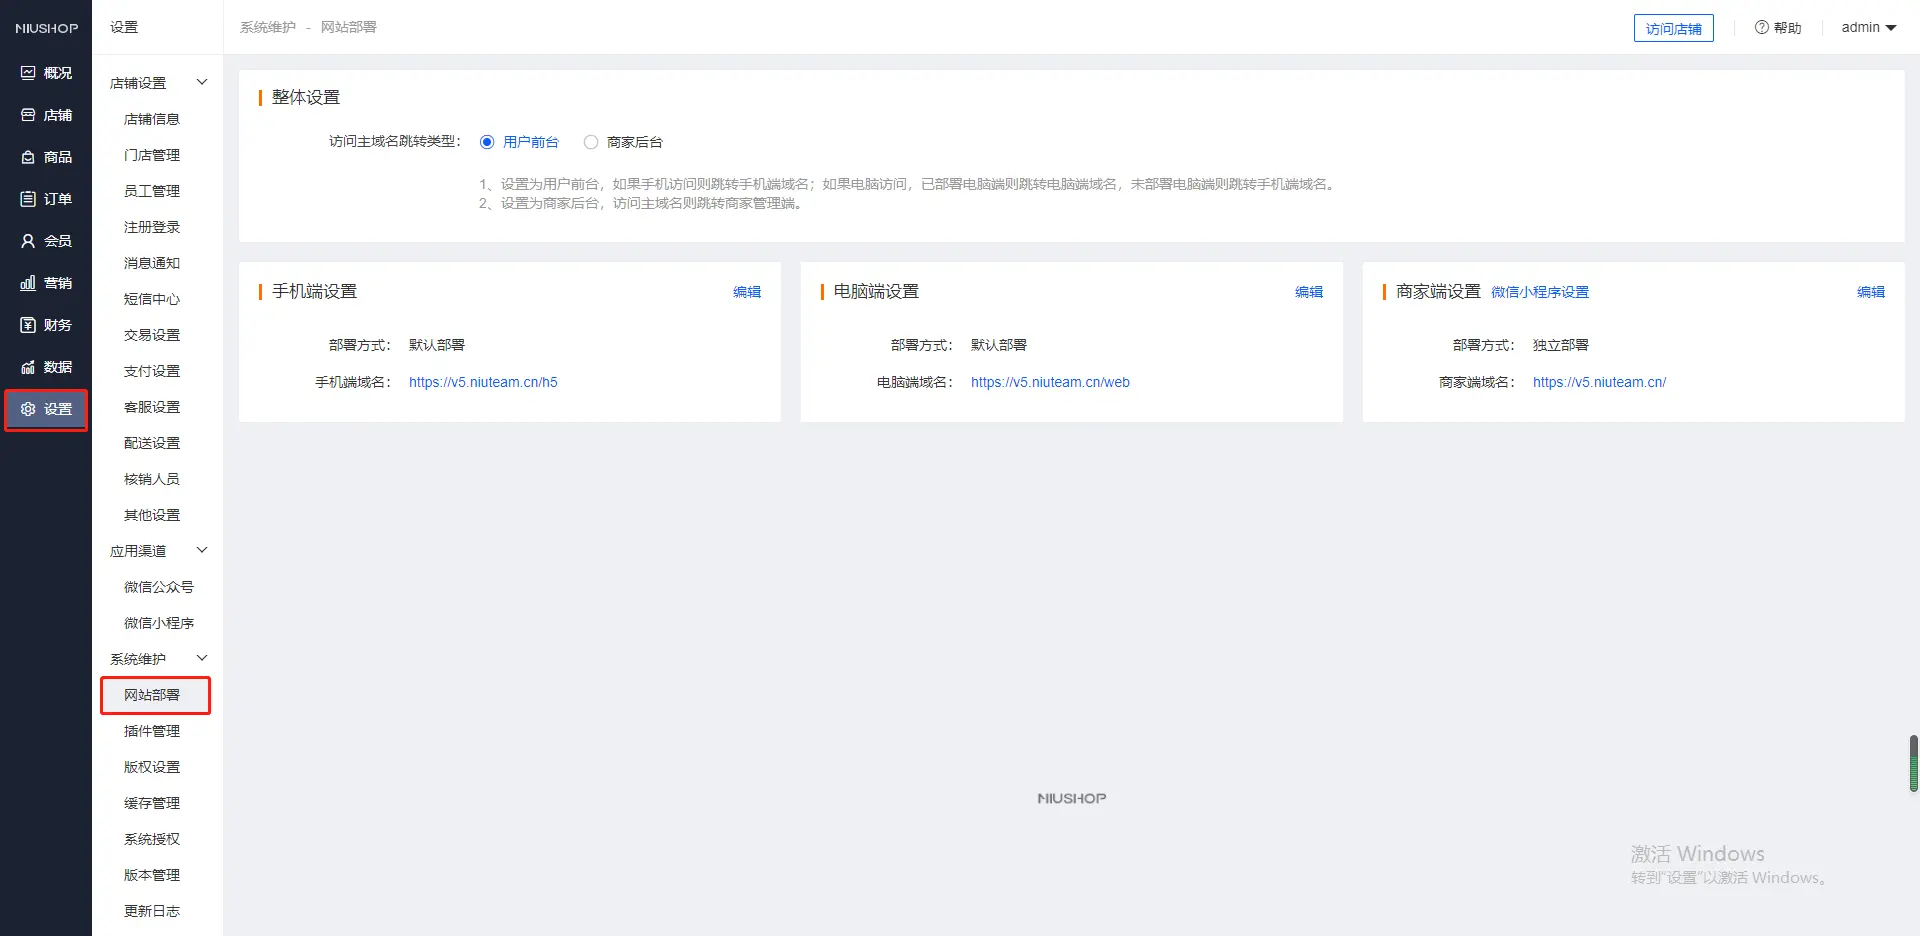Open the 数据 data statistics icon
Viewport: 1920px width, 936px height.
pos(28,367)
